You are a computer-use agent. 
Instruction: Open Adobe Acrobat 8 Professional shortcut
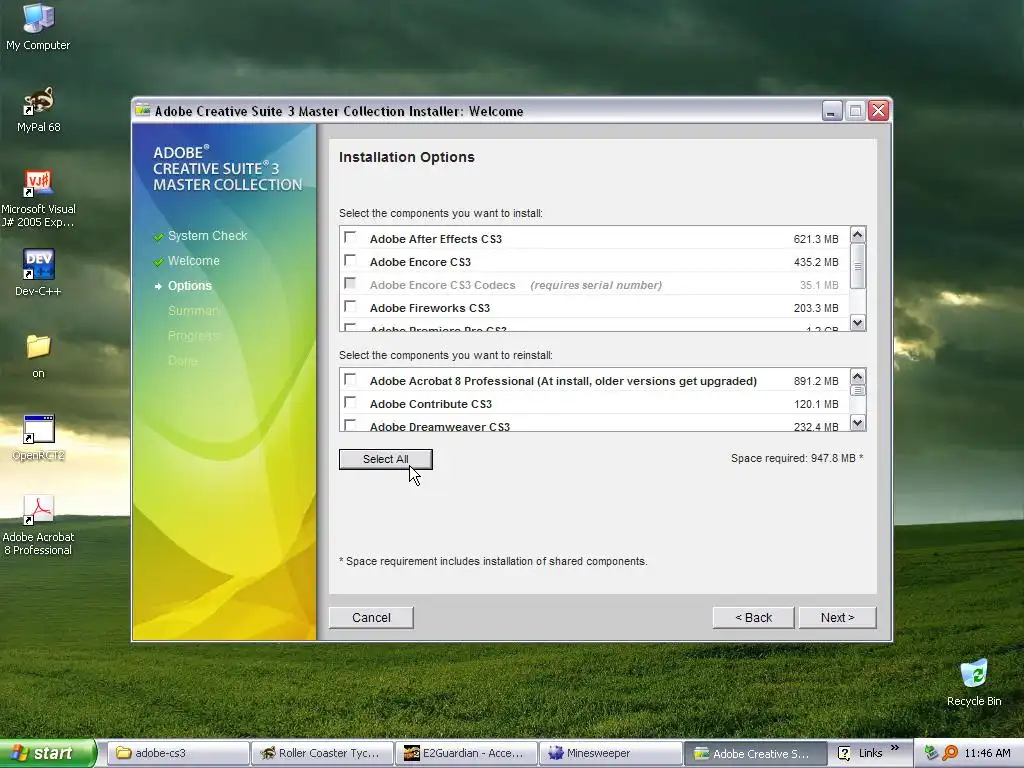pyautogui.click(x=38, y=525)
